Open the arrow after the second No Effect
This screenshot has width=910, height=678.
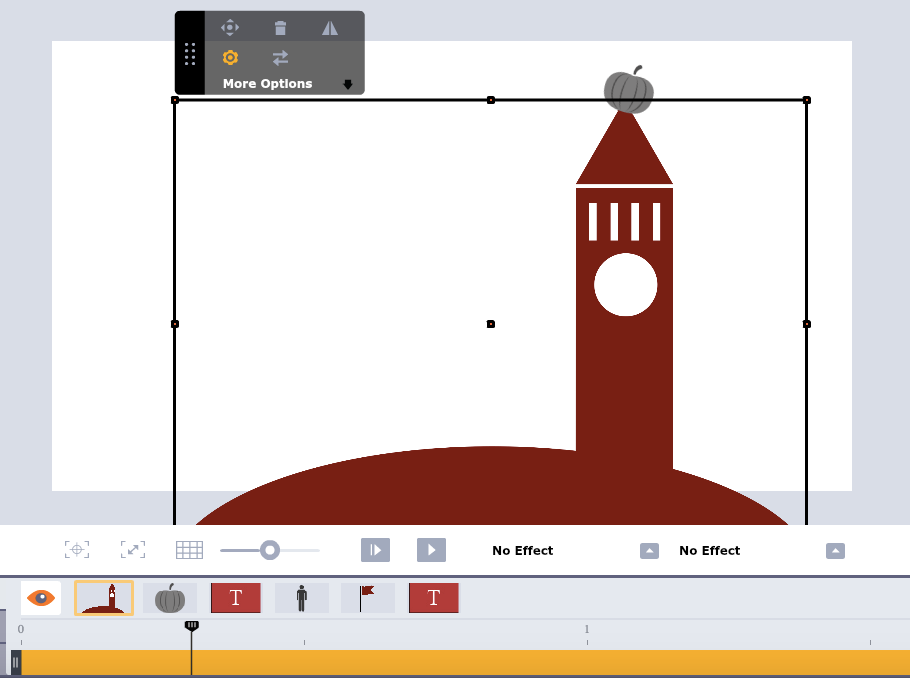(835, 551)
